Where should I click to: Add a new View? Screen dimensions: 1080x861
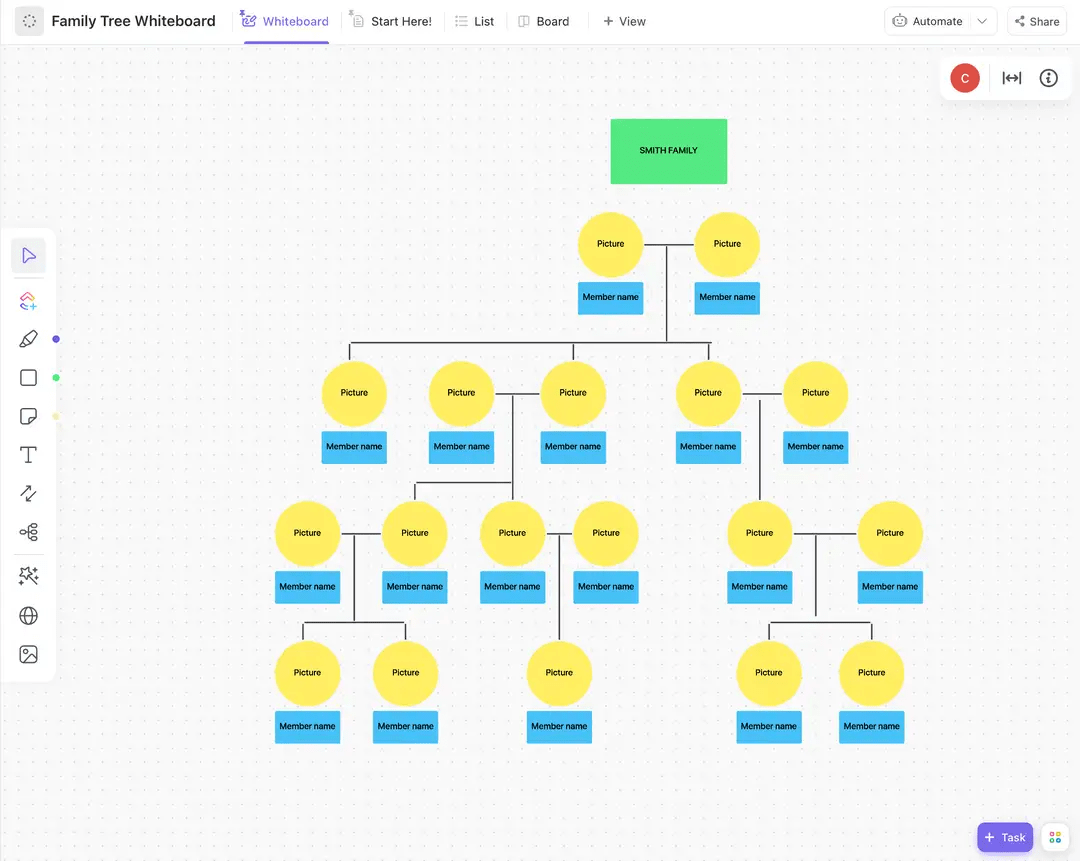coord(625,21)
